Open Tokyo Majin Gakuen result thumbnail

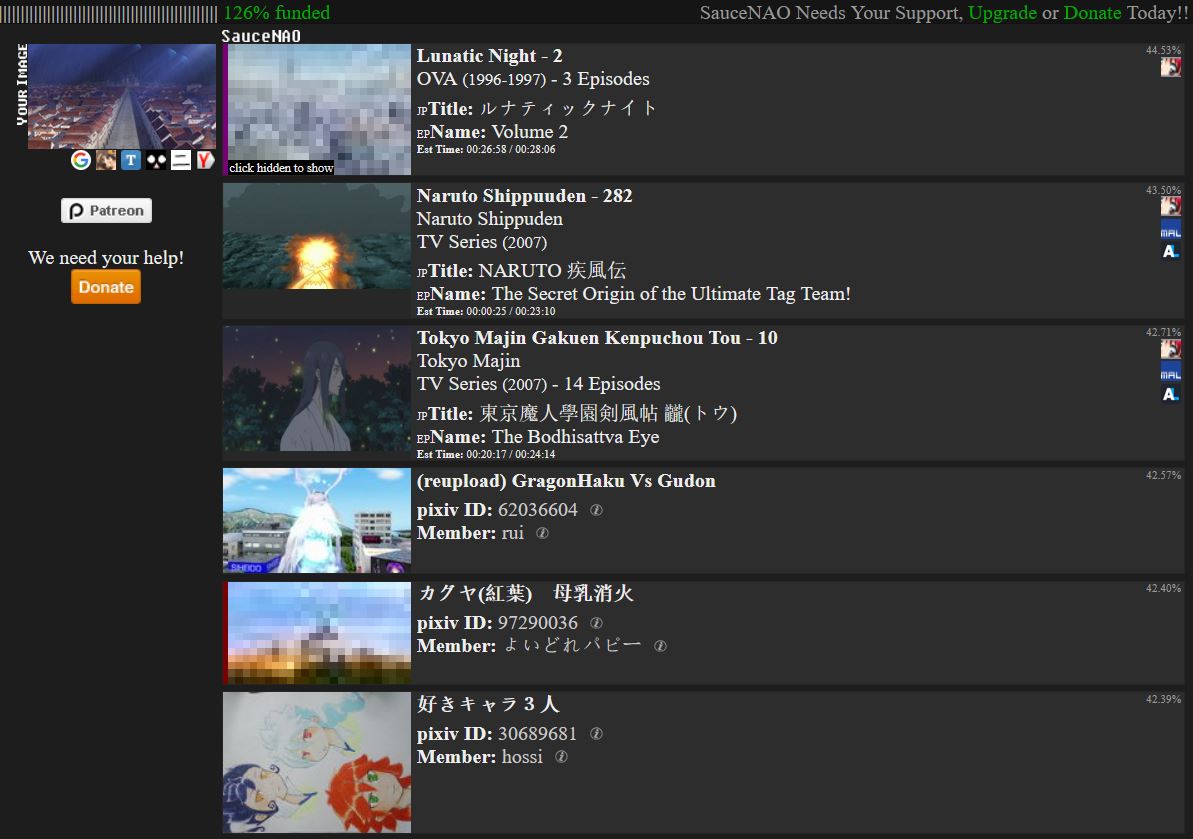(317, 389)
